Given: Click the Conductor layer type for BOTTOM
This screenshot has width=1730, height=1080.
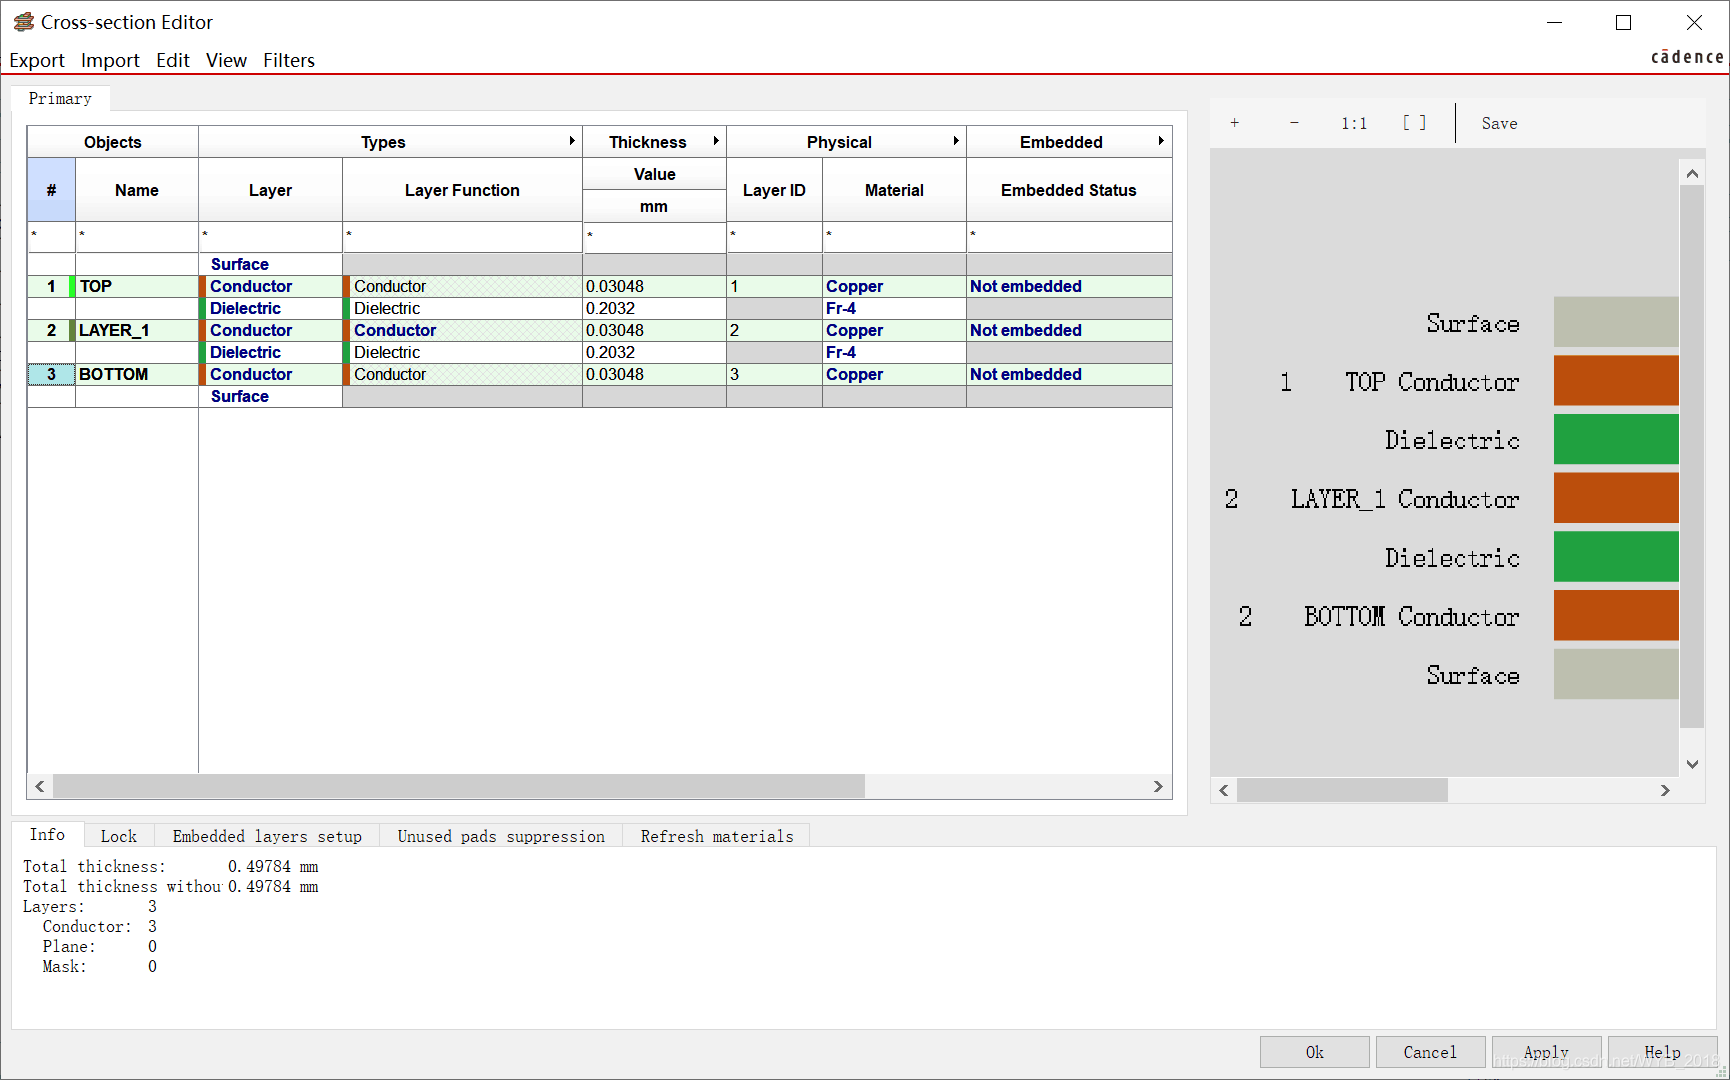Looking at the screenshot, I should coord(270,374).
